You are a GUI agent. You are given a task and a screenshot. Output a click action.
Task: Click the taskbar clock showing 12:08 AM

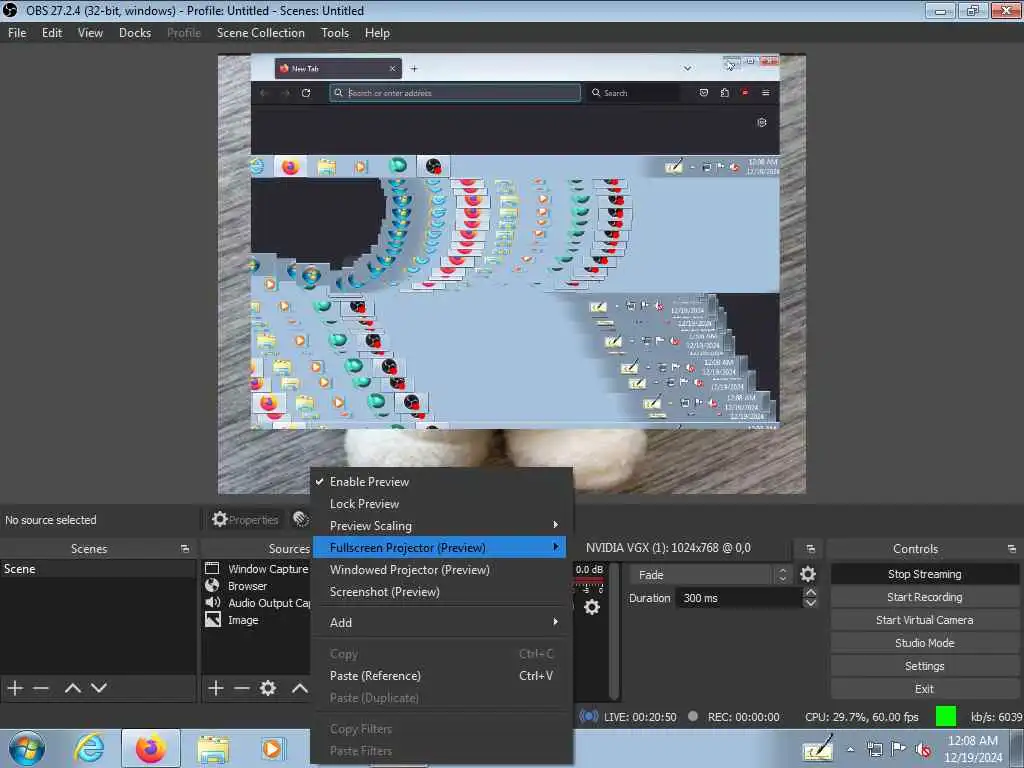[x=972, y=749]
